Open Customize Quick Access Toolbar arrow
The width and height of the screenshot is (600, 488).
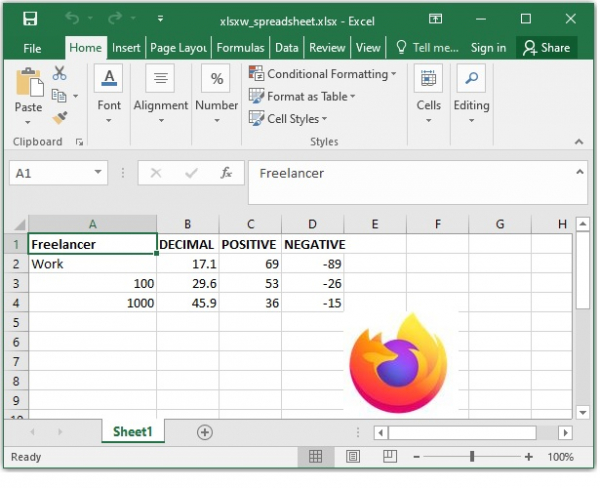(x=160, y=18)
